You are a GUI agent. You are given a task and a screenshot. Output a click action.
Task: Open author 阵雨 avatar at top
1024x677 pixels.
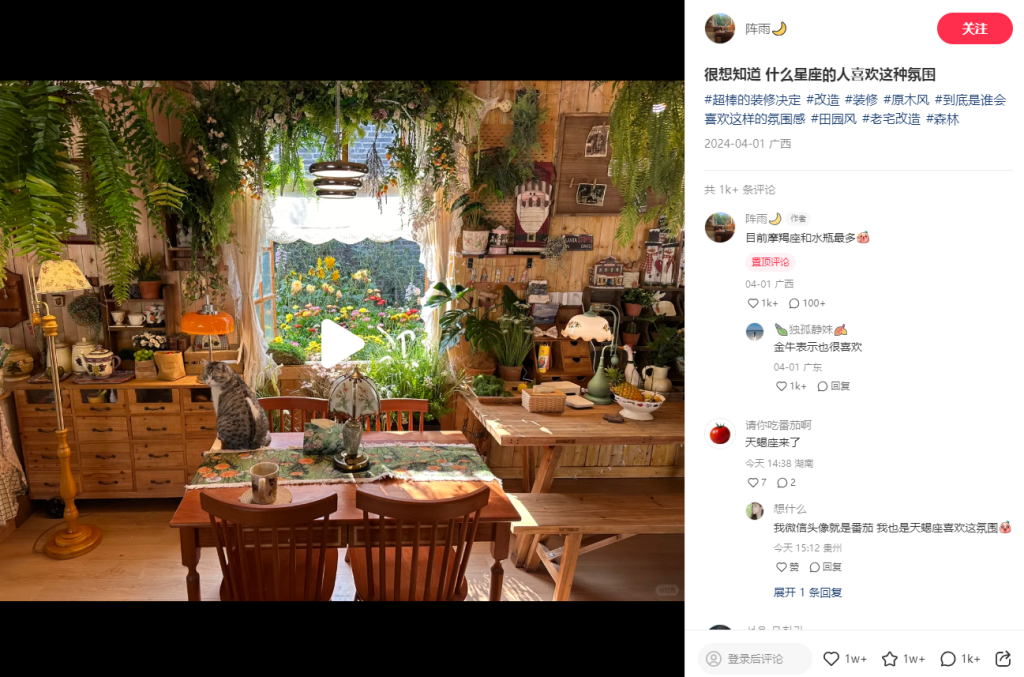[720, 29]
